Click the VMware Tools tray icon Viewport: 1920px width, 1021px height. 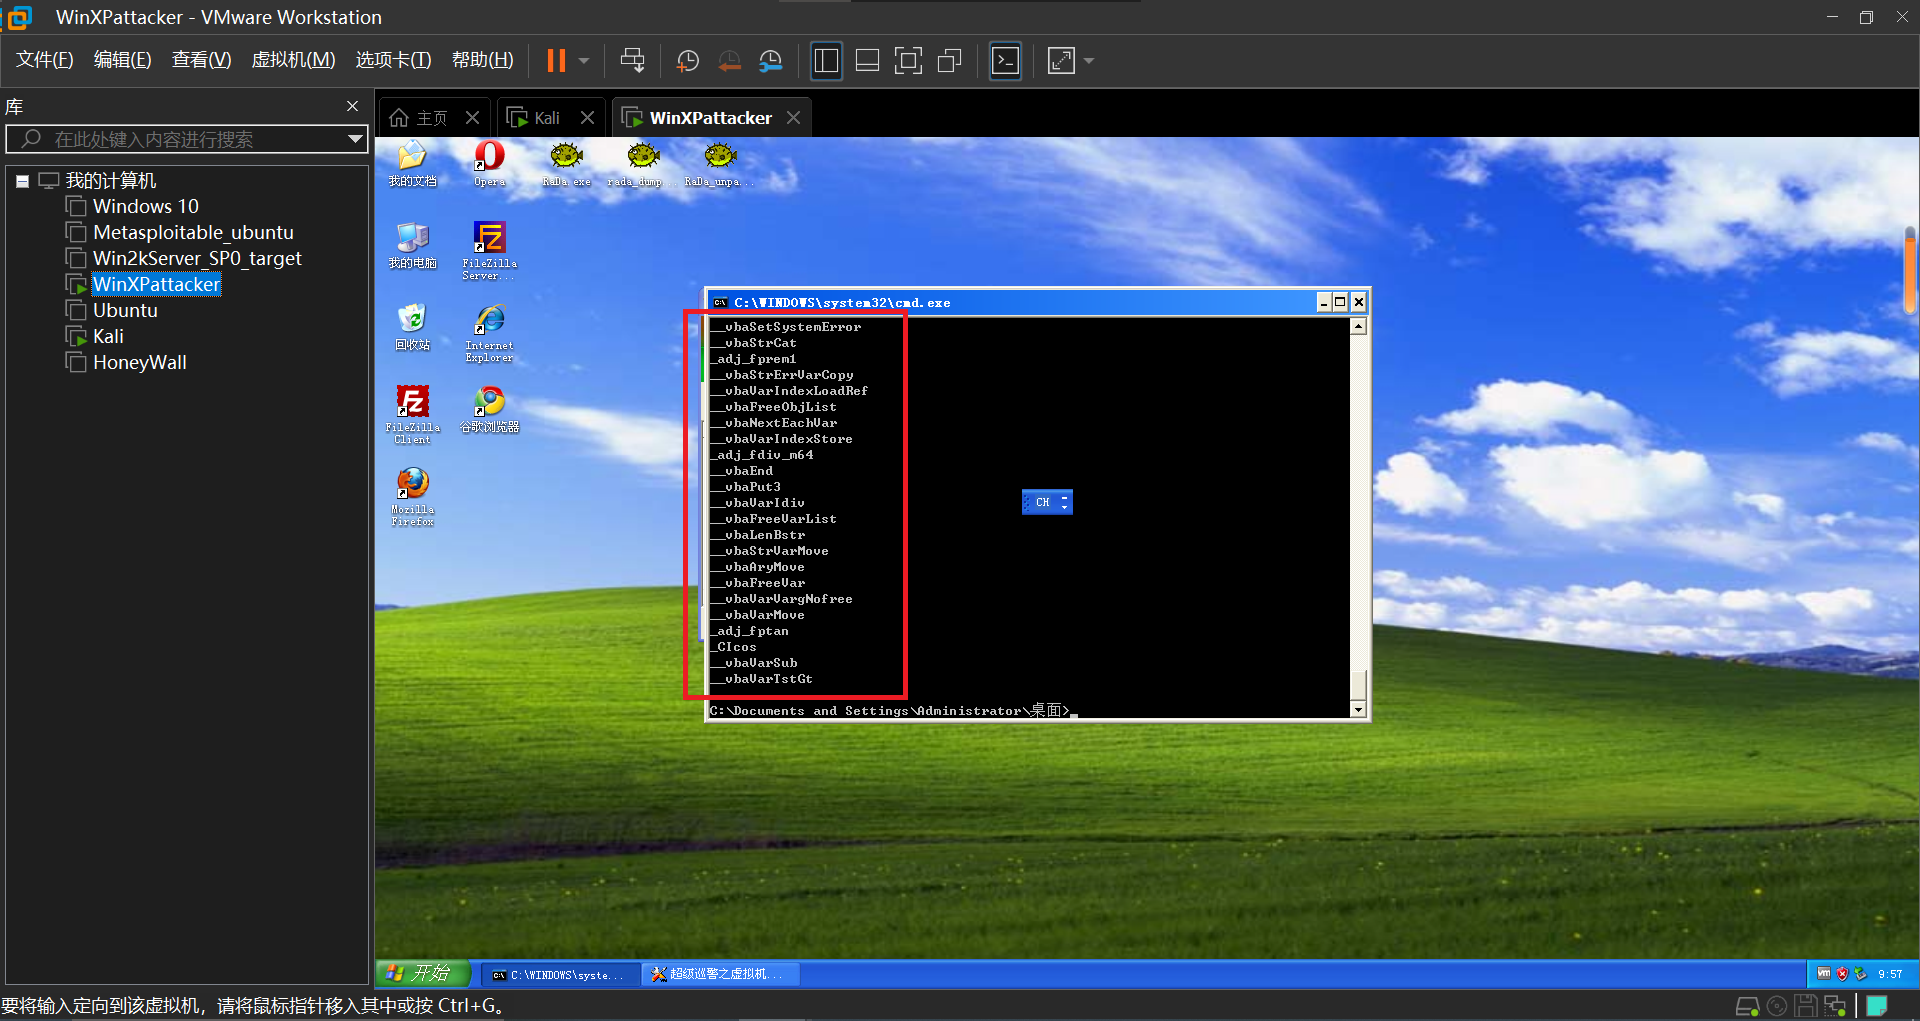click(x=1824, y=973)
